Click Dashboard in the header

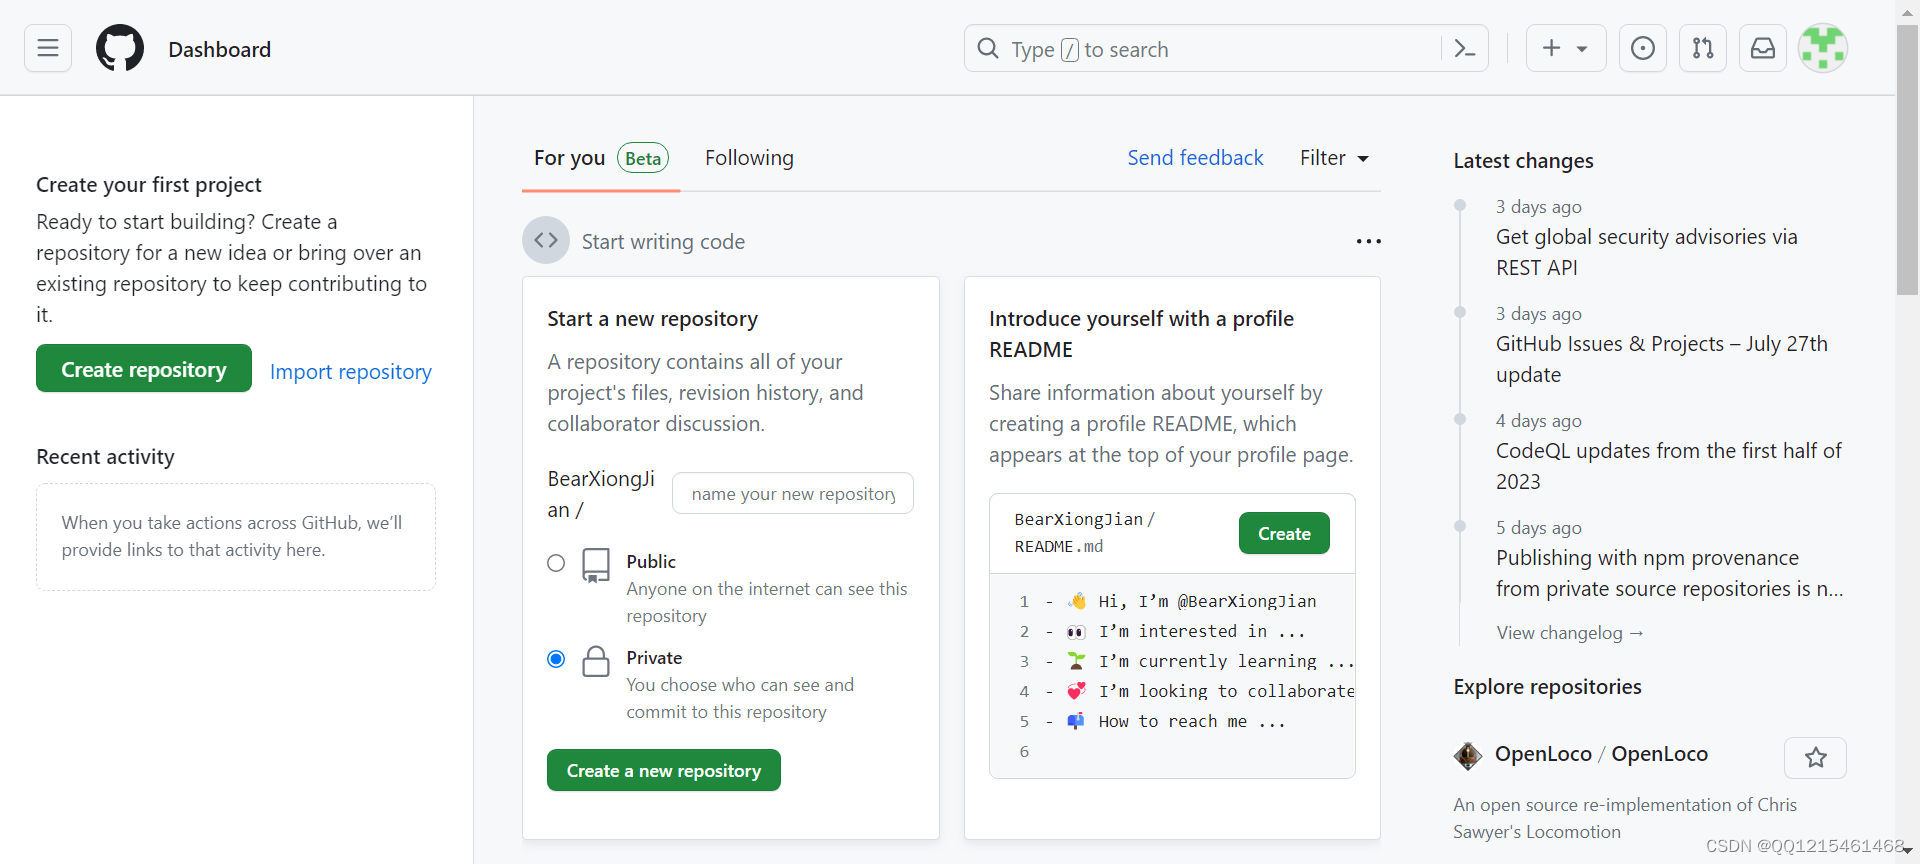(219, 49)
